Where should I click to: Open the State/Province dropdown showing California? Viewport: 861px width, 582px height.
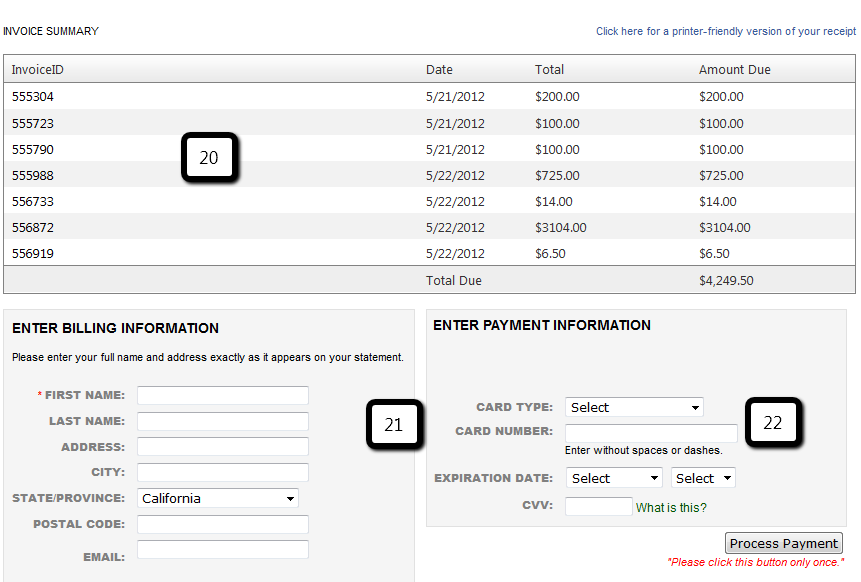[218, 498]
